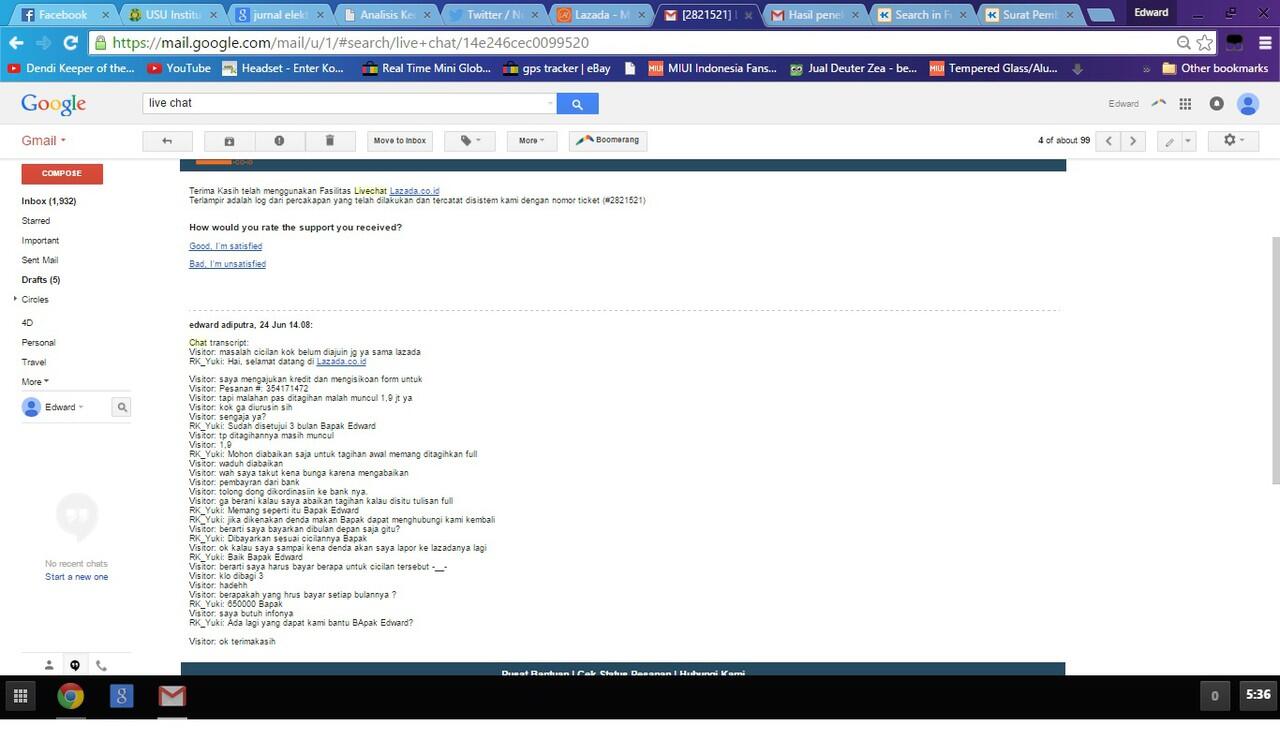Expand the Circles label
The width and height of the screenshot is (1280, 740).
click(x=15, y=299)
